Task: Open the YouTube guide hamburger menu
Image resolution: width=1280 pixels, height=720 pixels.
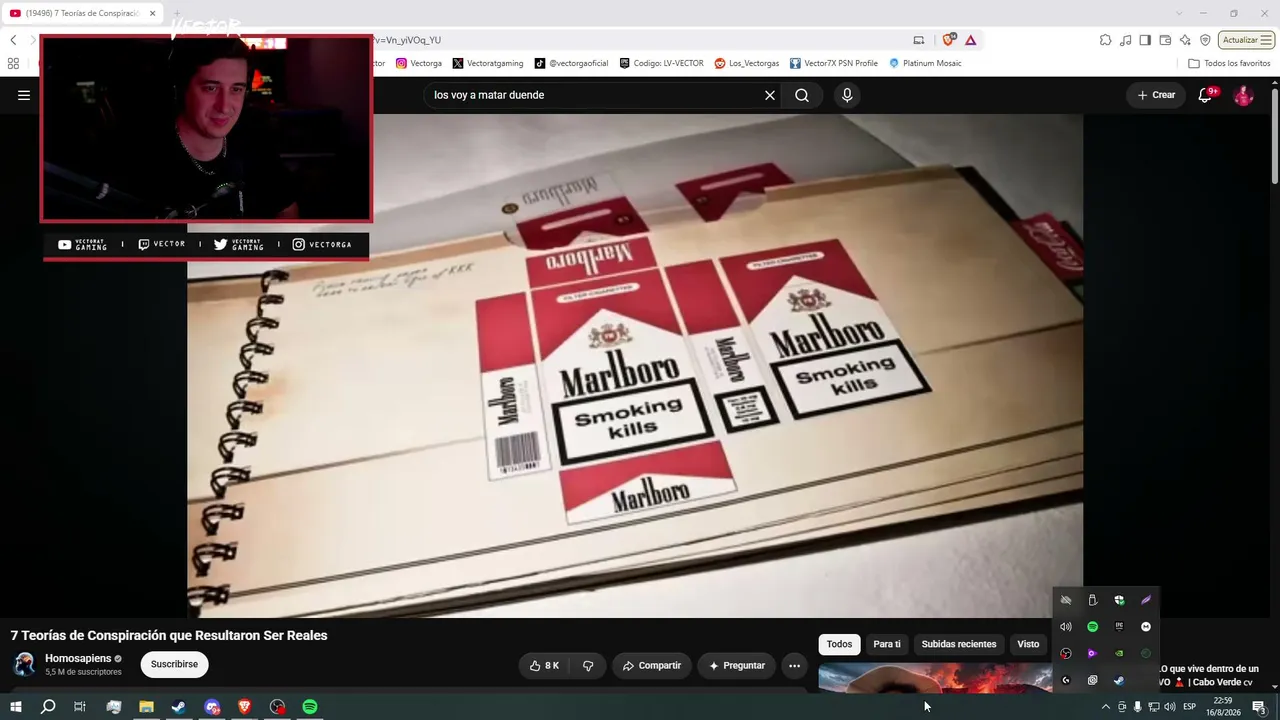Action: coord(24,95)
